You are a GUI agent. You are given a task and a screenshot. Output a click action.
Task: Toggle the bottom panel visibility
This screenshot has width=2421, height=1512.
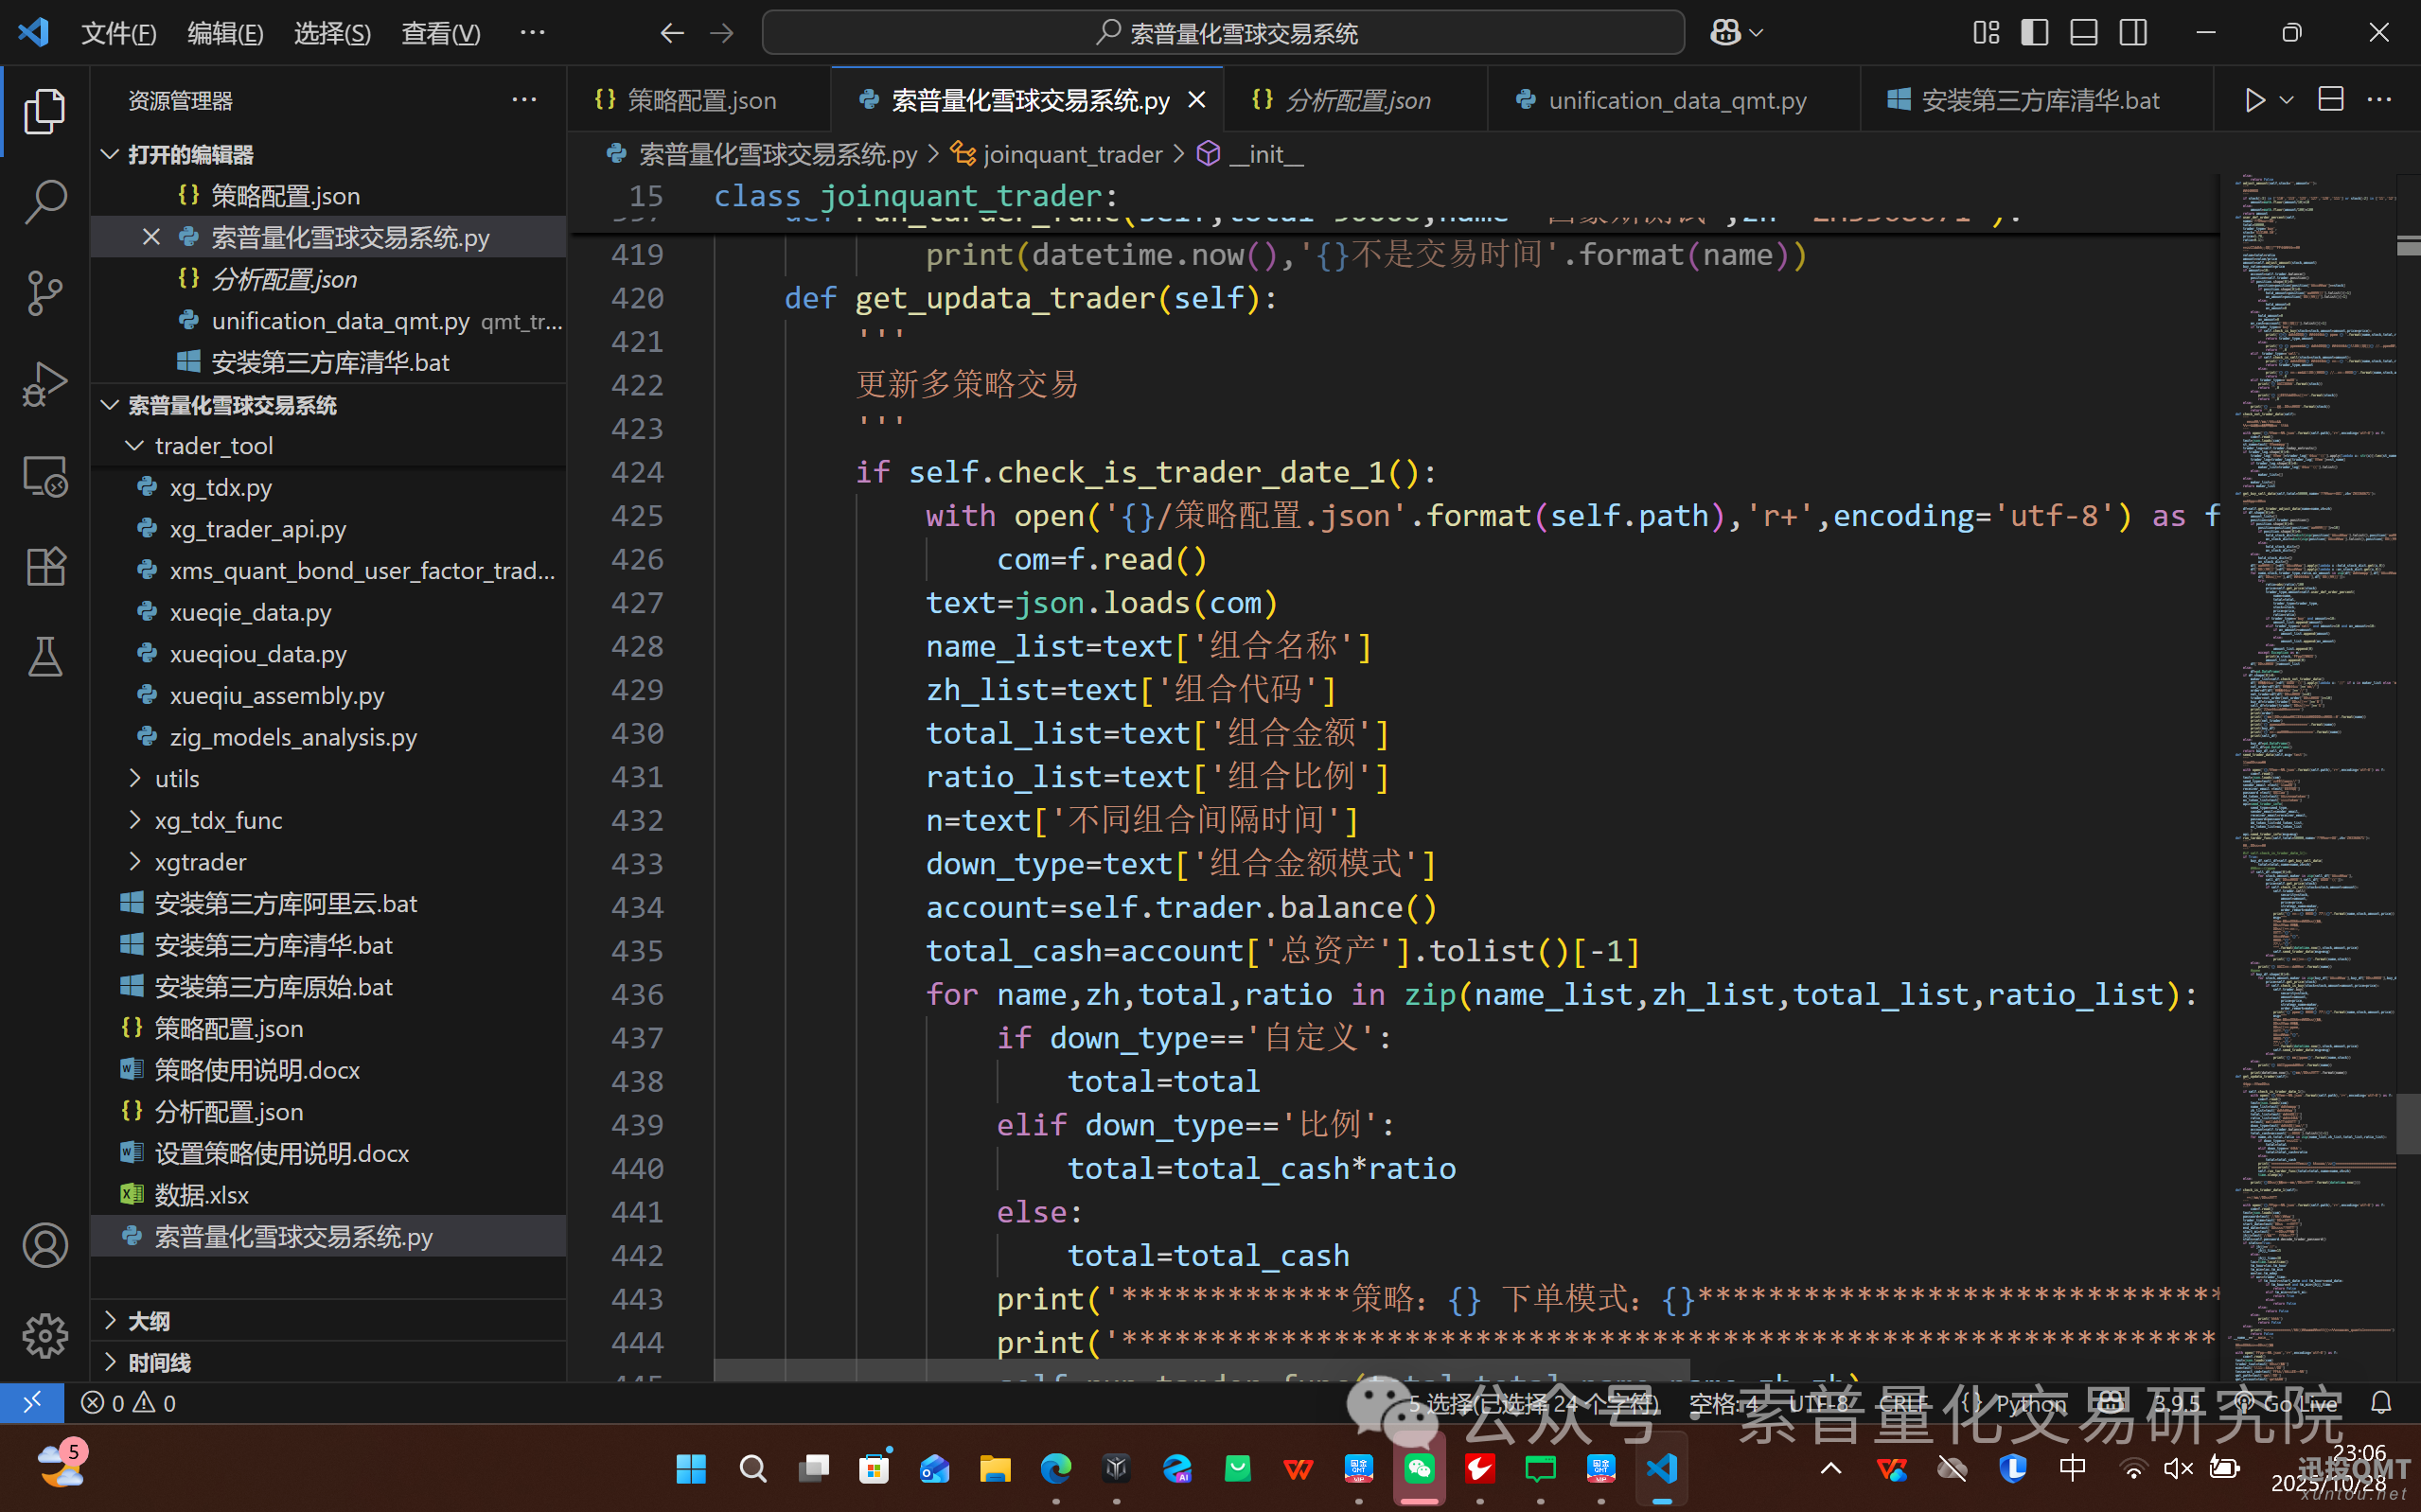[x=2083, y=32]
